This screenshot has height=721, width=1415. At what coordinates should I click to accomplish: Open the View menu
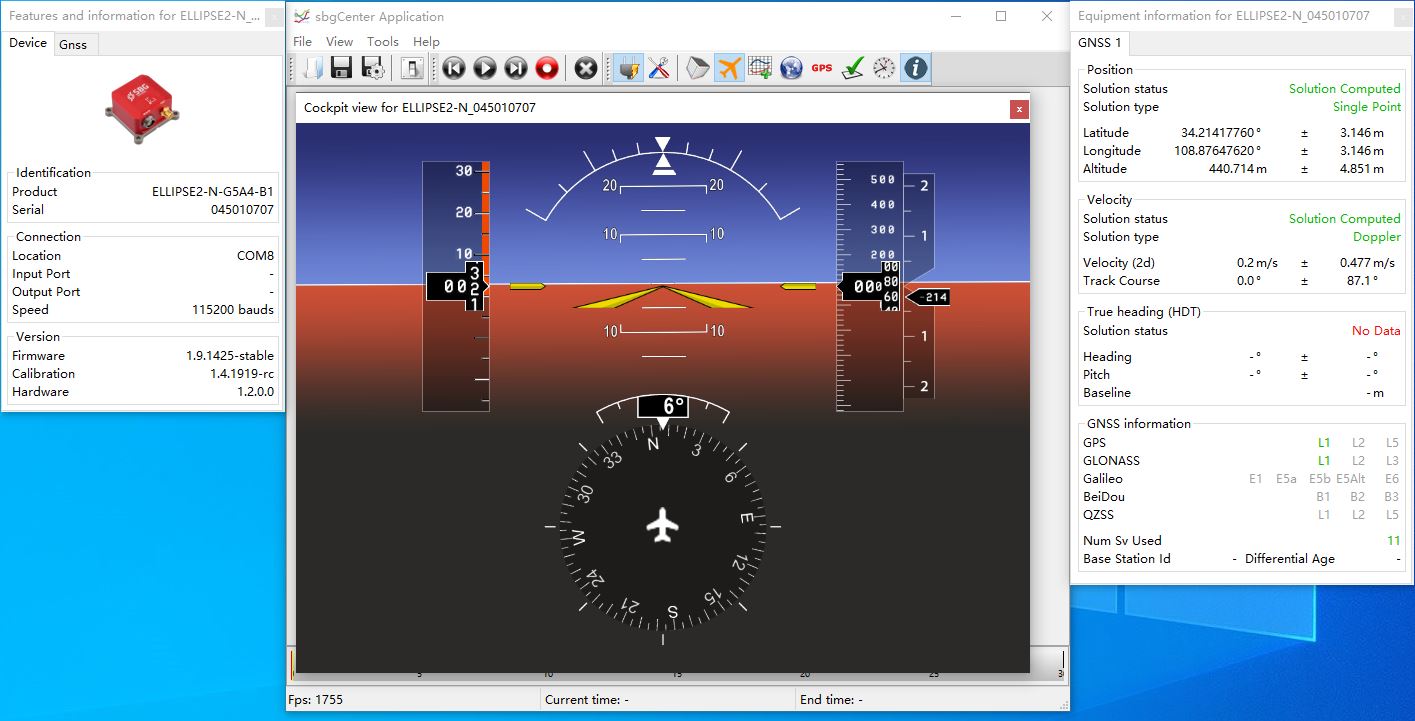(x=340, y=41)
